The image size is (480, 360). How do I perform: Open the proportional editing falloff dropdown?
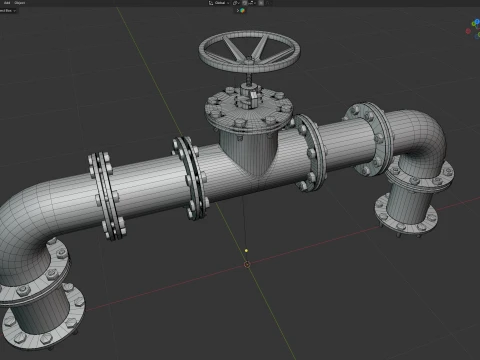pyautogui.click(x=268, y=3)
